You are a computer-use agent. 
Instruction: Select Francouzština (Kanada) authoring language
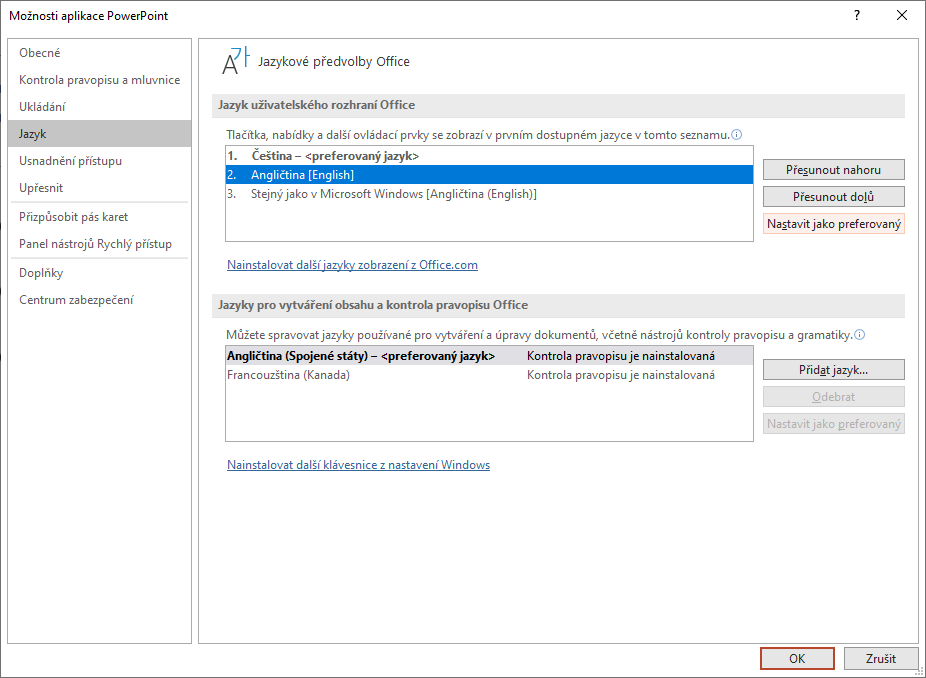(289, 375)
